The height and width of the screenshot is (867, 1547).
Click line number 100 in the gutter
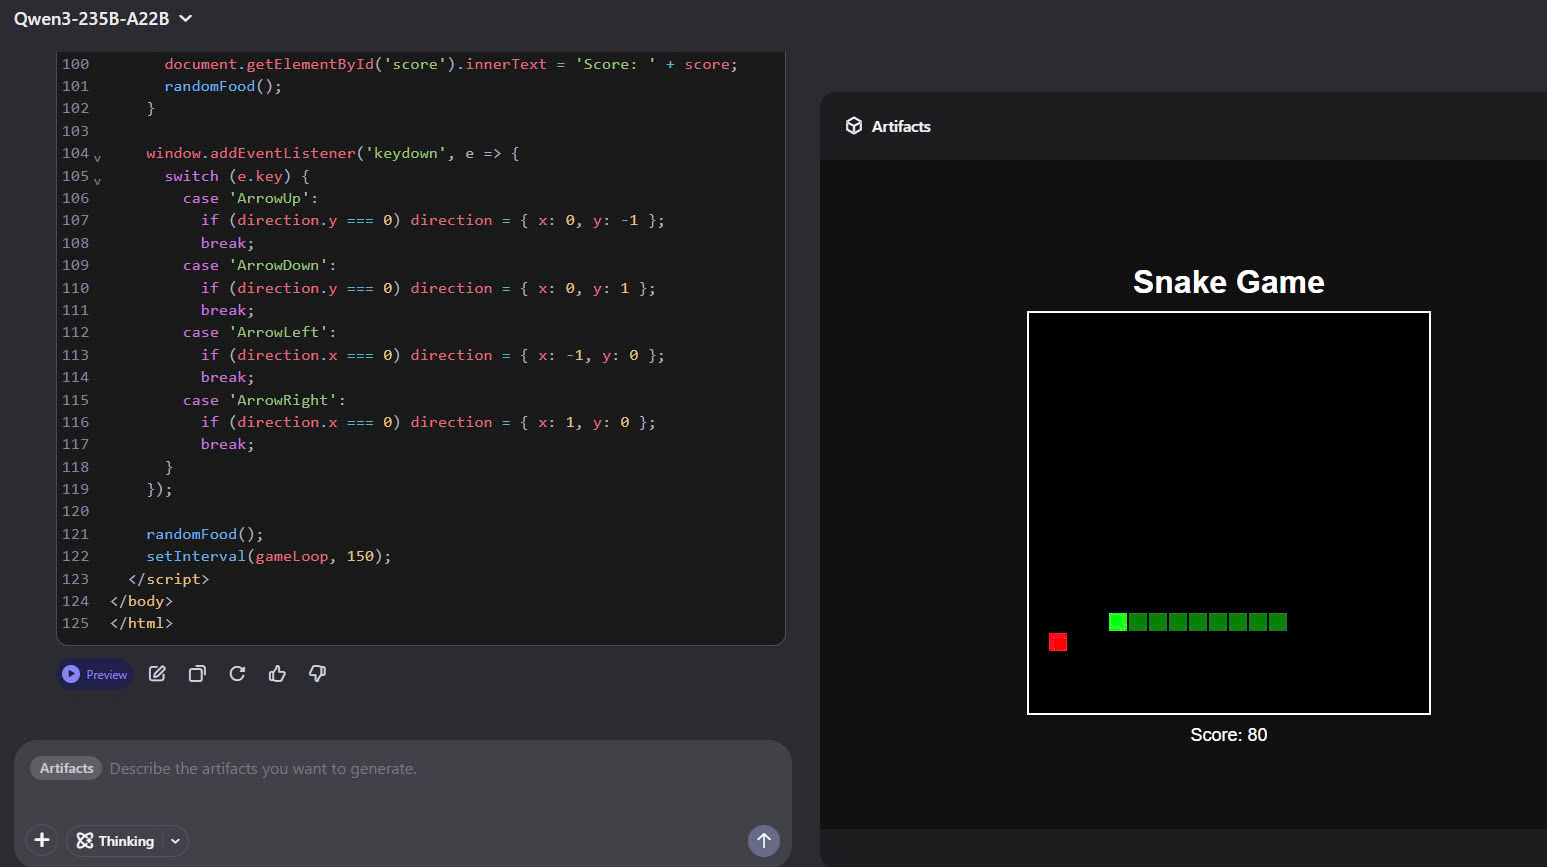point(75,64)
